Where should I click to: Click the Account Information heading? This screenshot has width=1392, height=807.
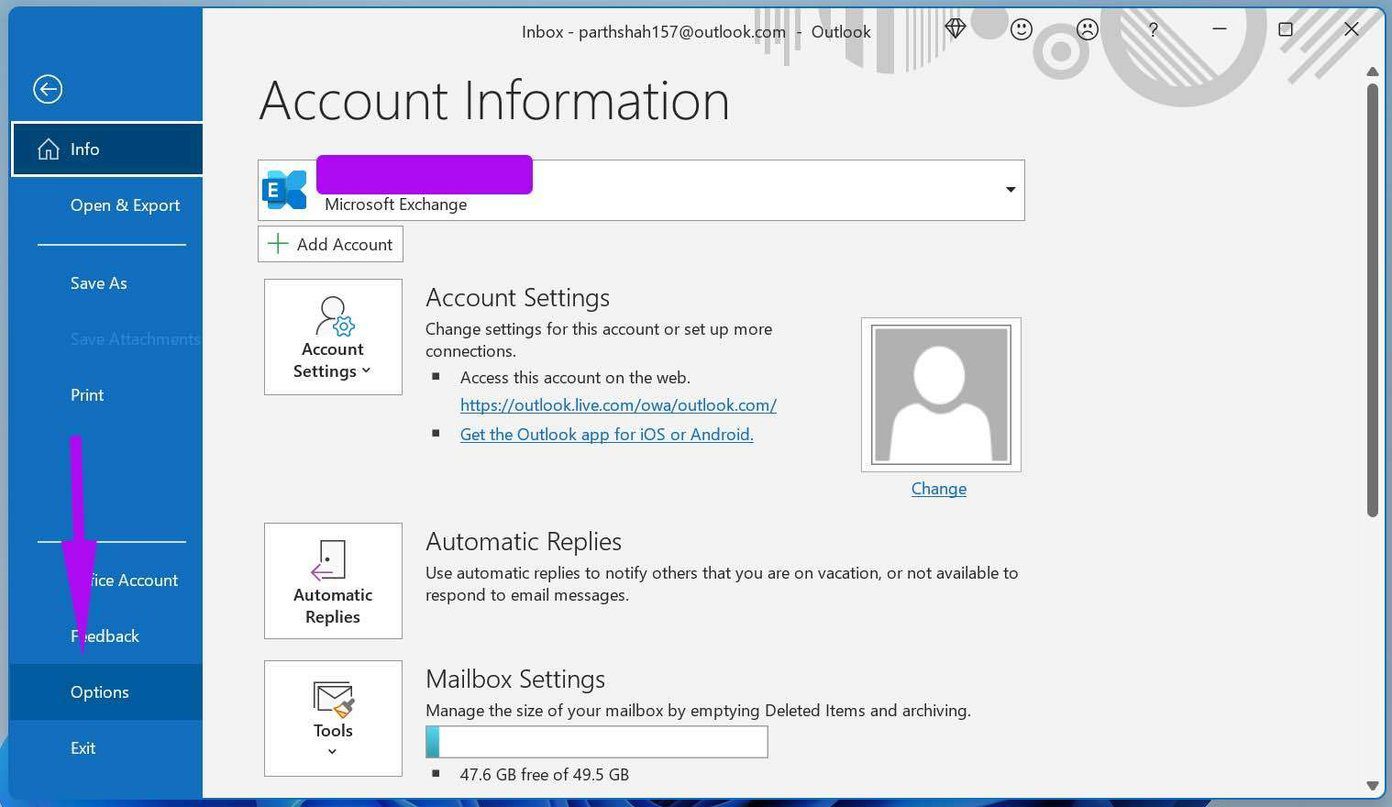pyautogui.click(x=494, y=101)
